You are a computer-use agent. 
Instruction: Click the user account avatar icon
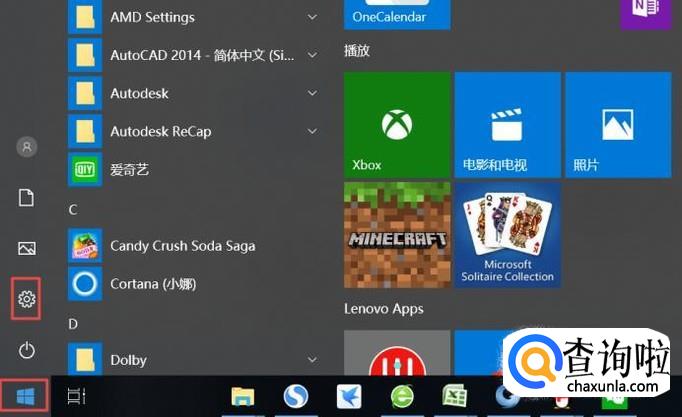pyautogui.click(x=27, y=147)
